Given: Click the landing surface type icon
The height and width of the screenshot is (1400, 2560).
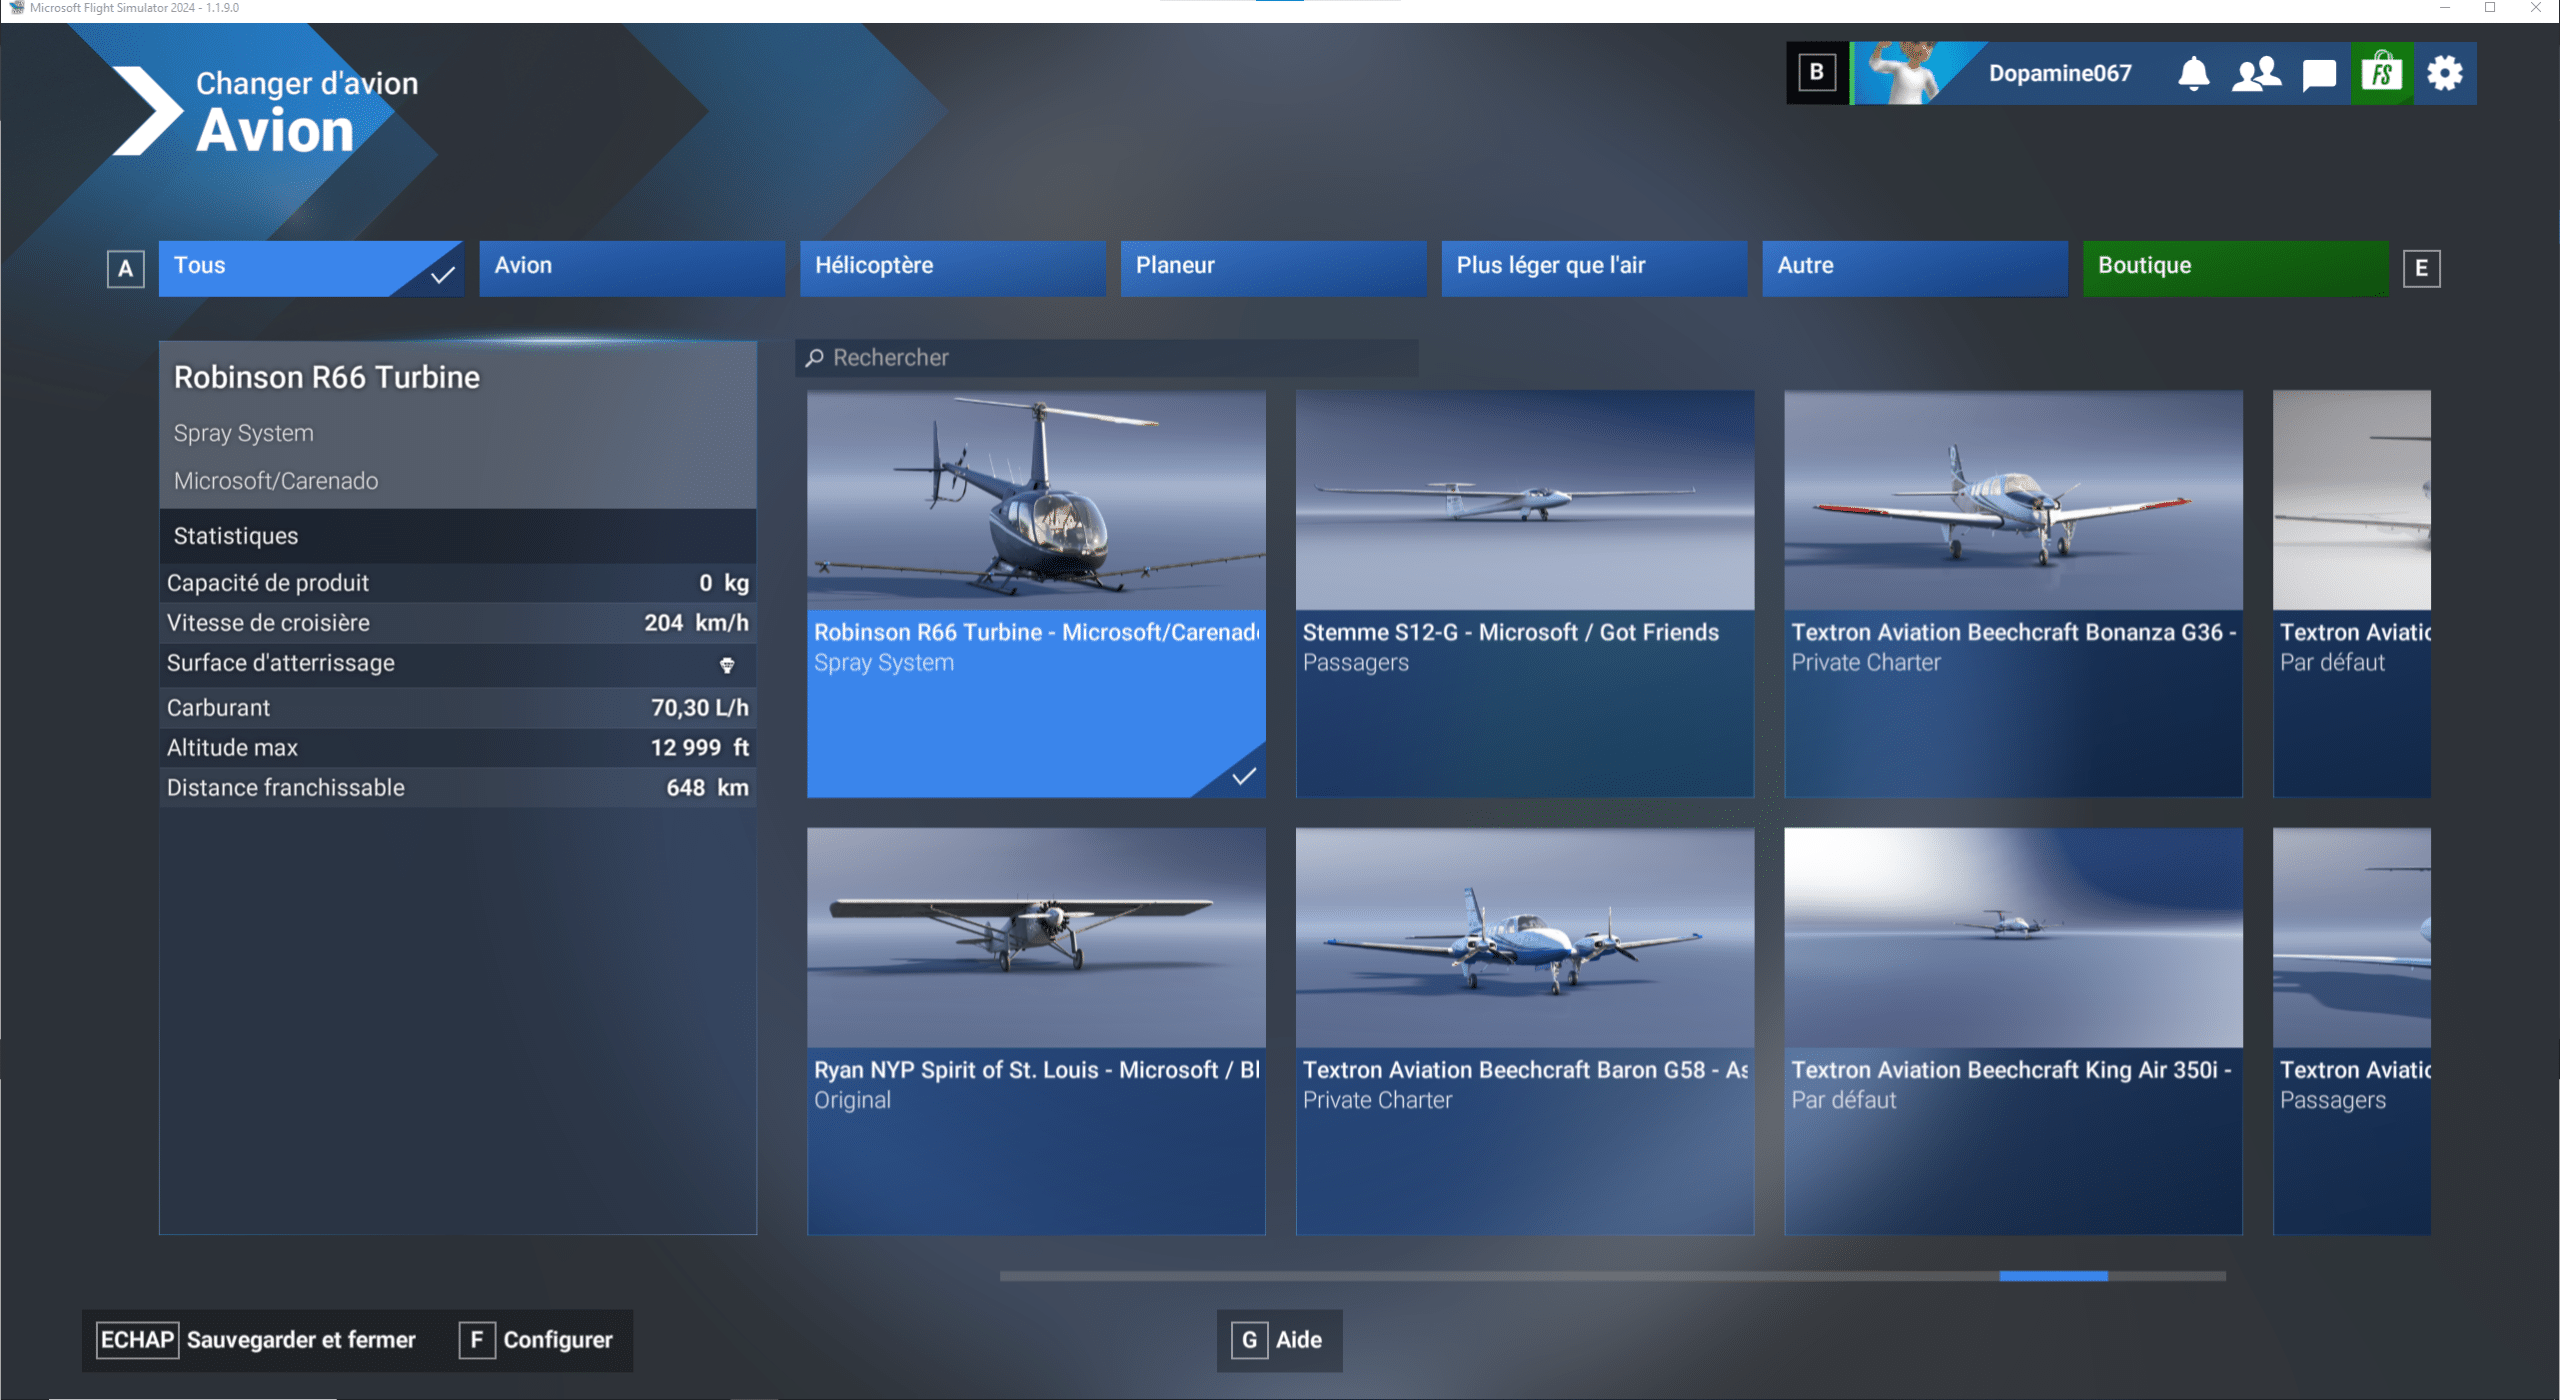Looking at the screenshot, I should (727, 664).
